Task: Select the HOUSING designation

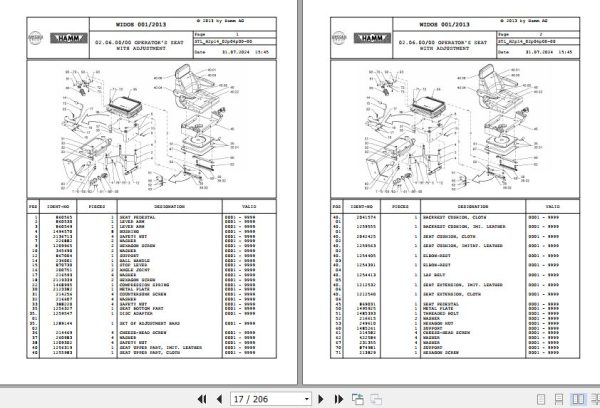Action: (129, 232)
